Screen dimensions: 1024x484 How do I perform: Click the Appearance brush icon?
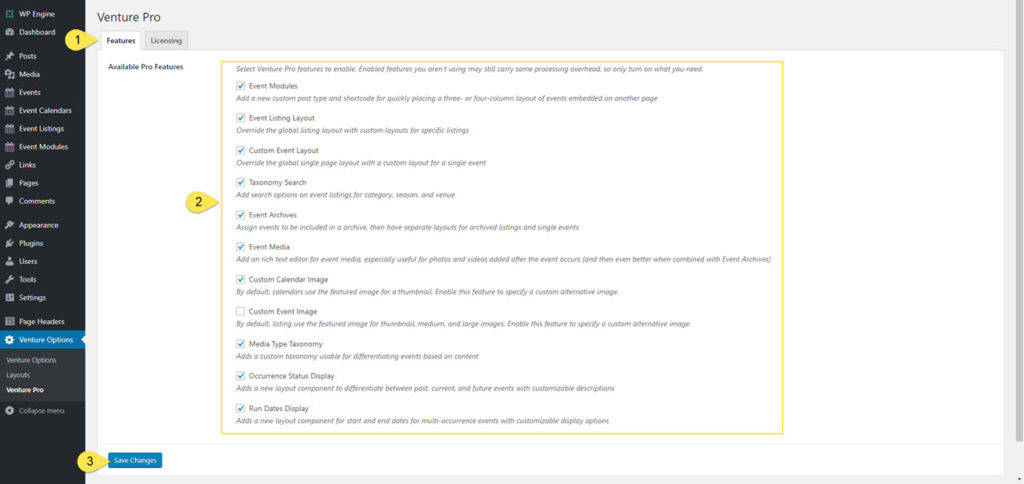point(9,225)
